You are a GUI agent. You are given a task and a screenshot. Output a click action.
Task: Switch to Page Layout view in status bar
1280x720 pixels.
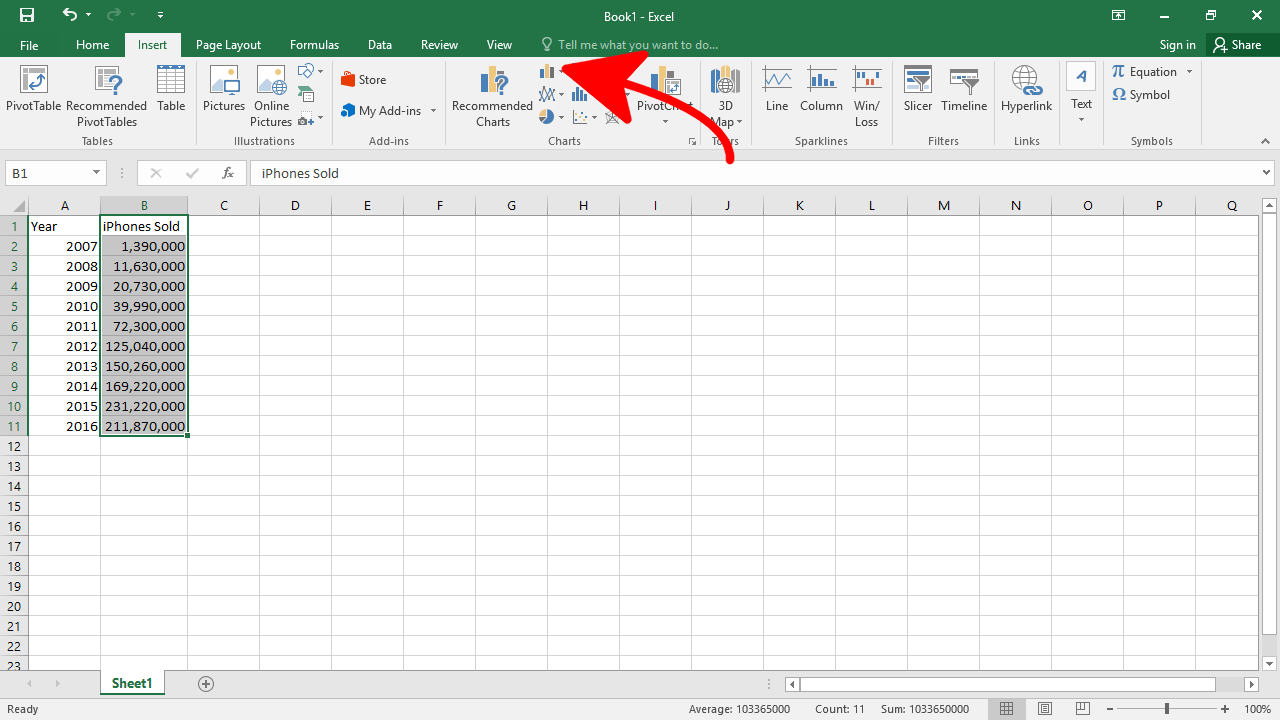(x=1045, y=709)
